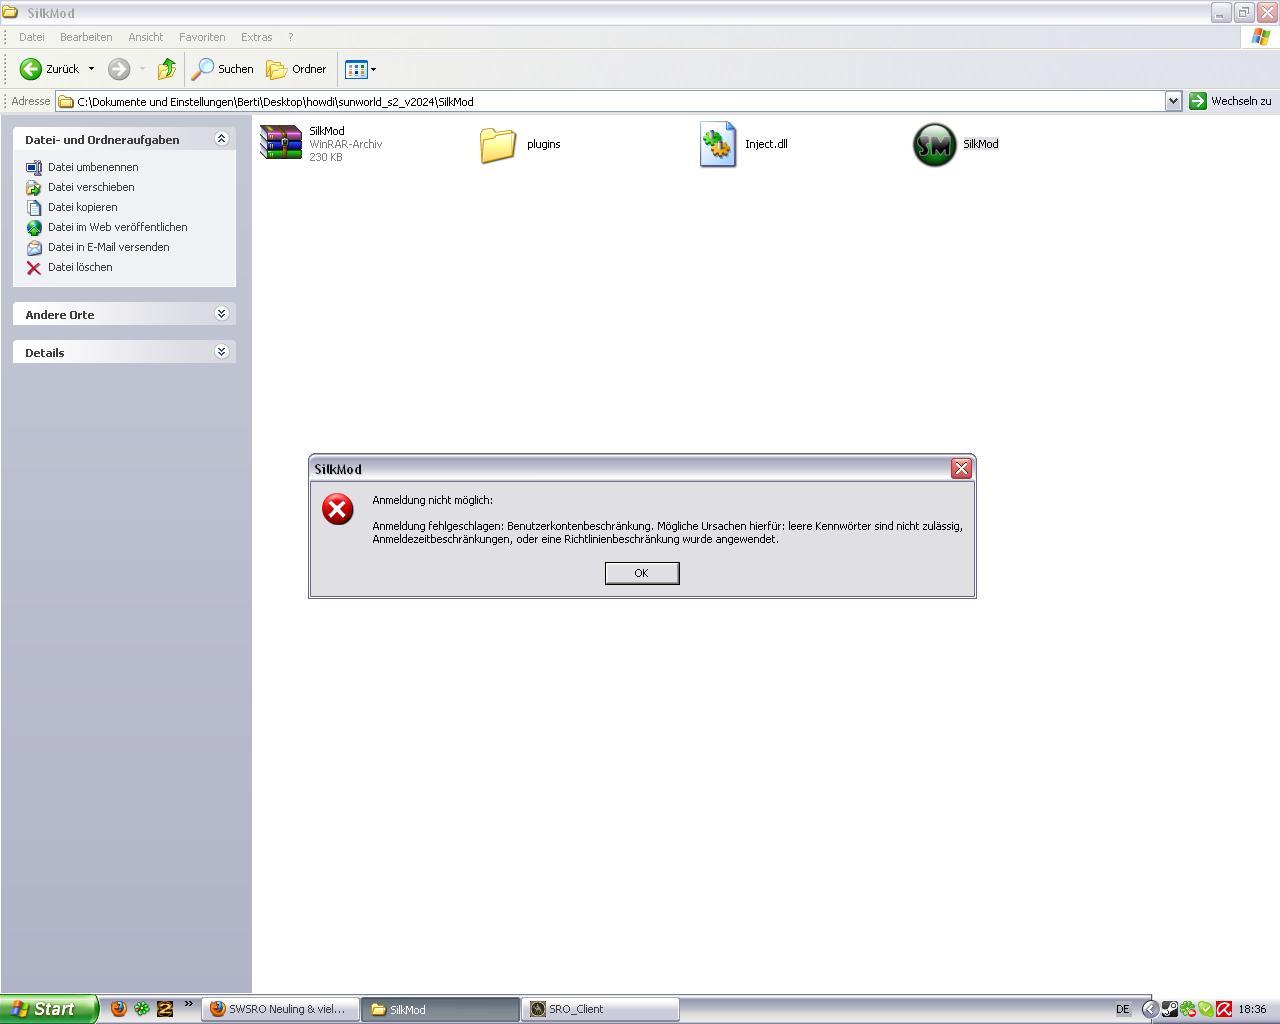
Task: Click the Suchen search toolbar icon
Action: point(223,69)
